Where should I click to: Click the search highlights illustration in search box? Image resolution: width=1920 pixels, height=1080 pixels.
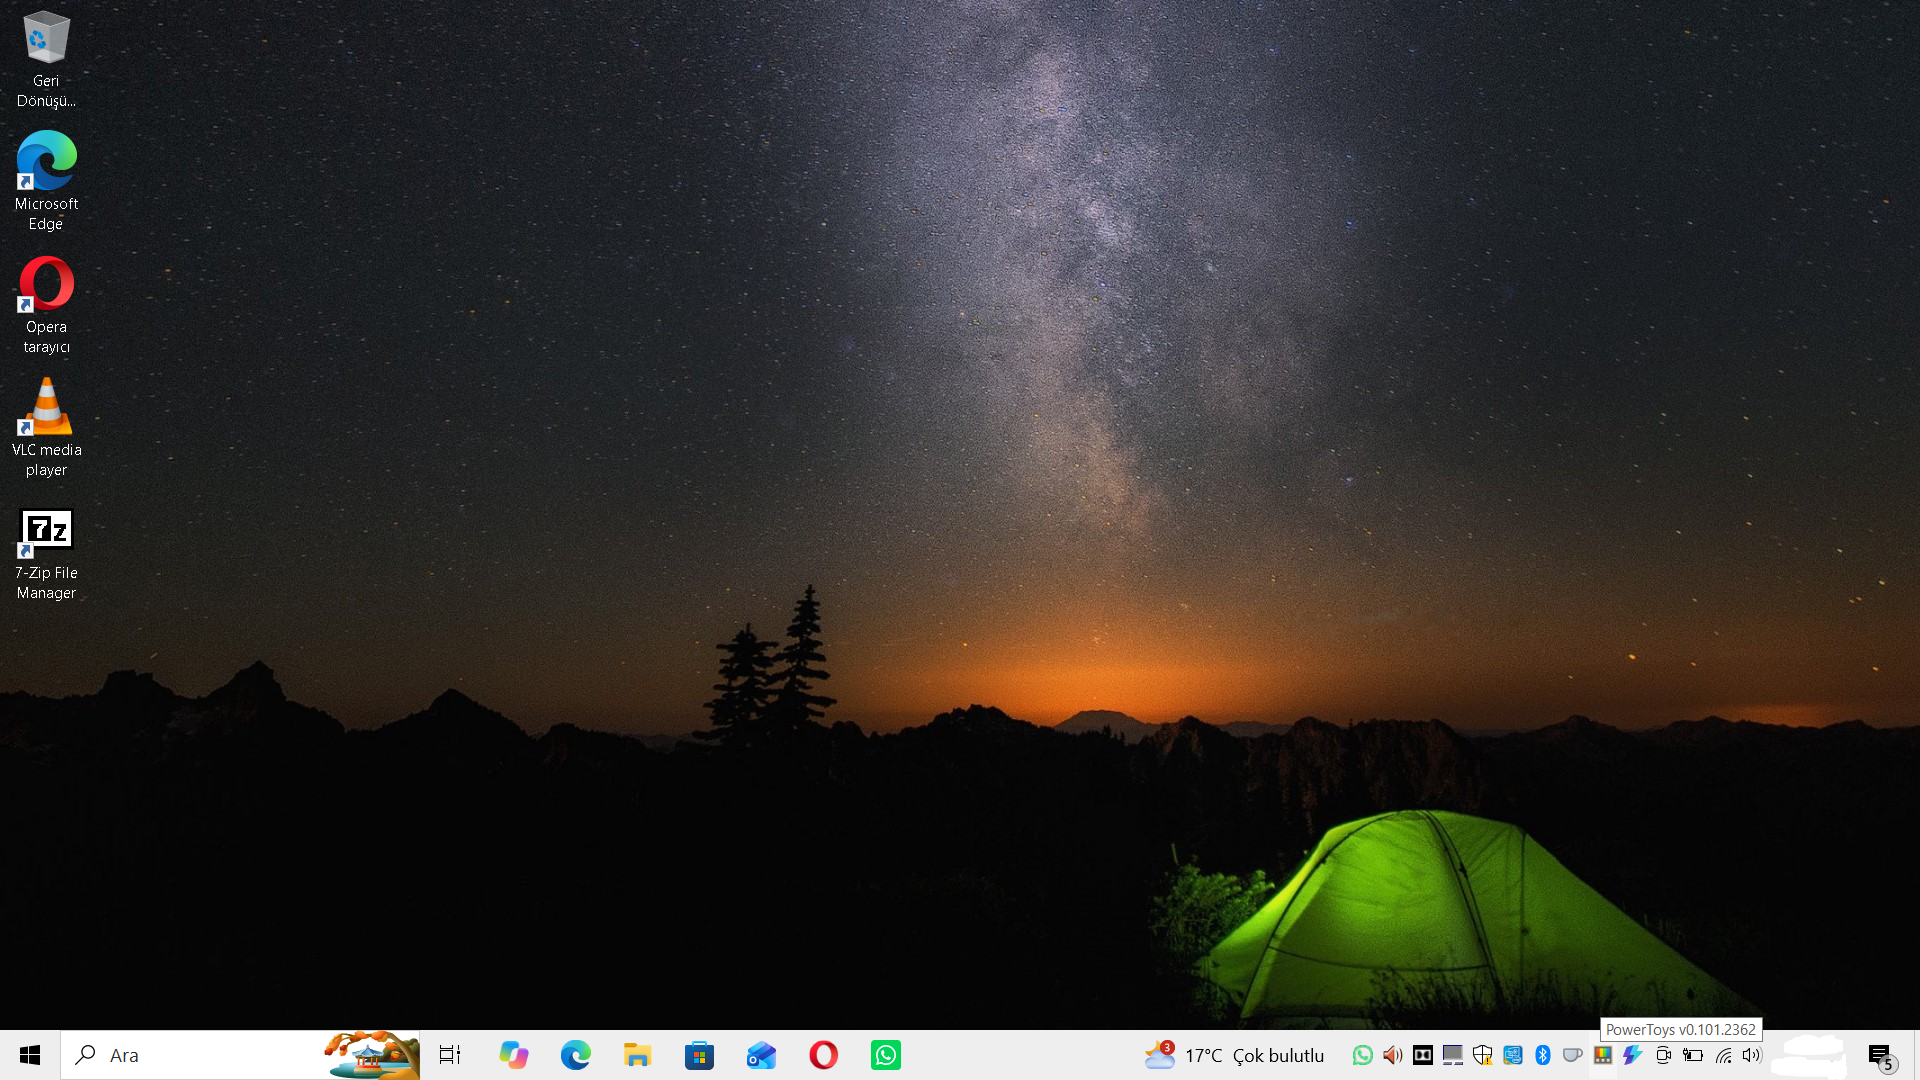coord(371,1055)
